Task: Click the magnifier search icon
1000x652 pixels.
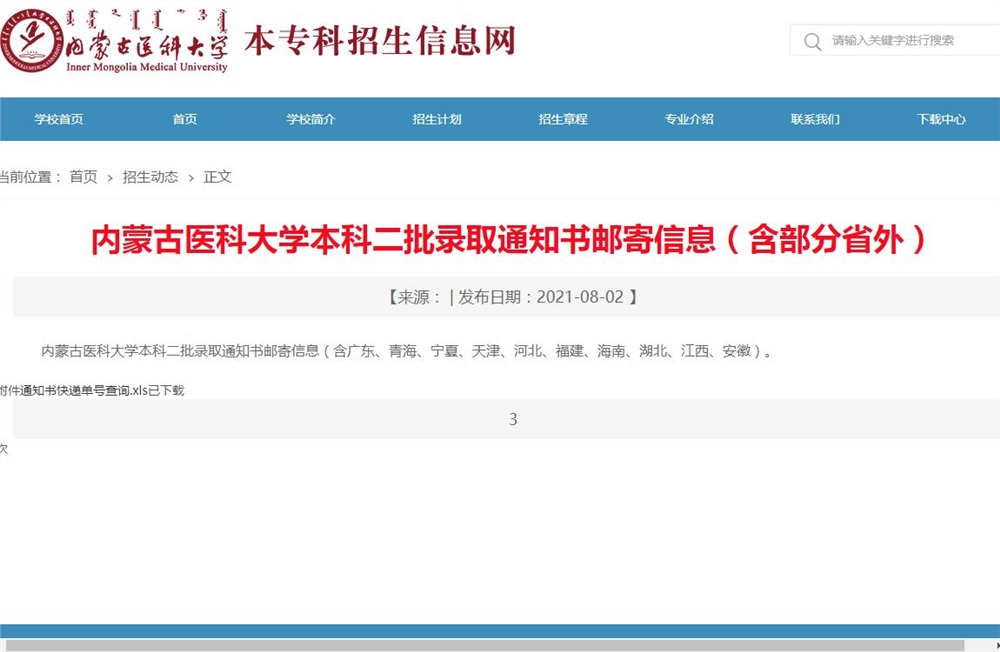Action: click(x=812, y=41)
